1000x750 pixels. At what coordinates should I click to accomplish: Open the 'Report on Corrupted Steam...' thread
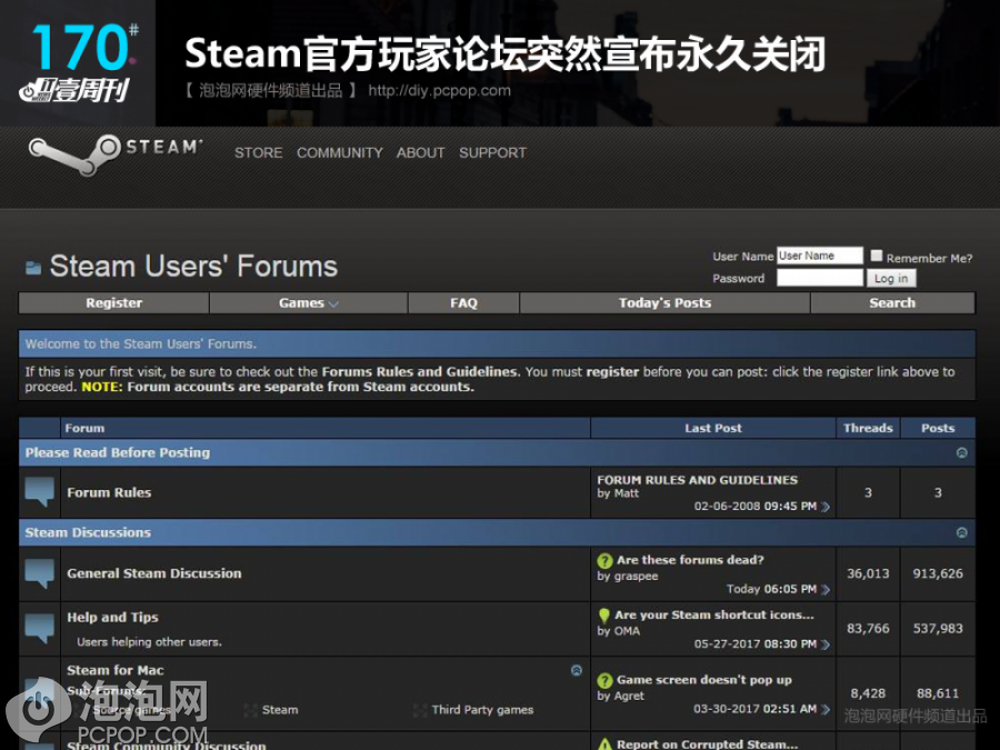(x=707, y=744)
